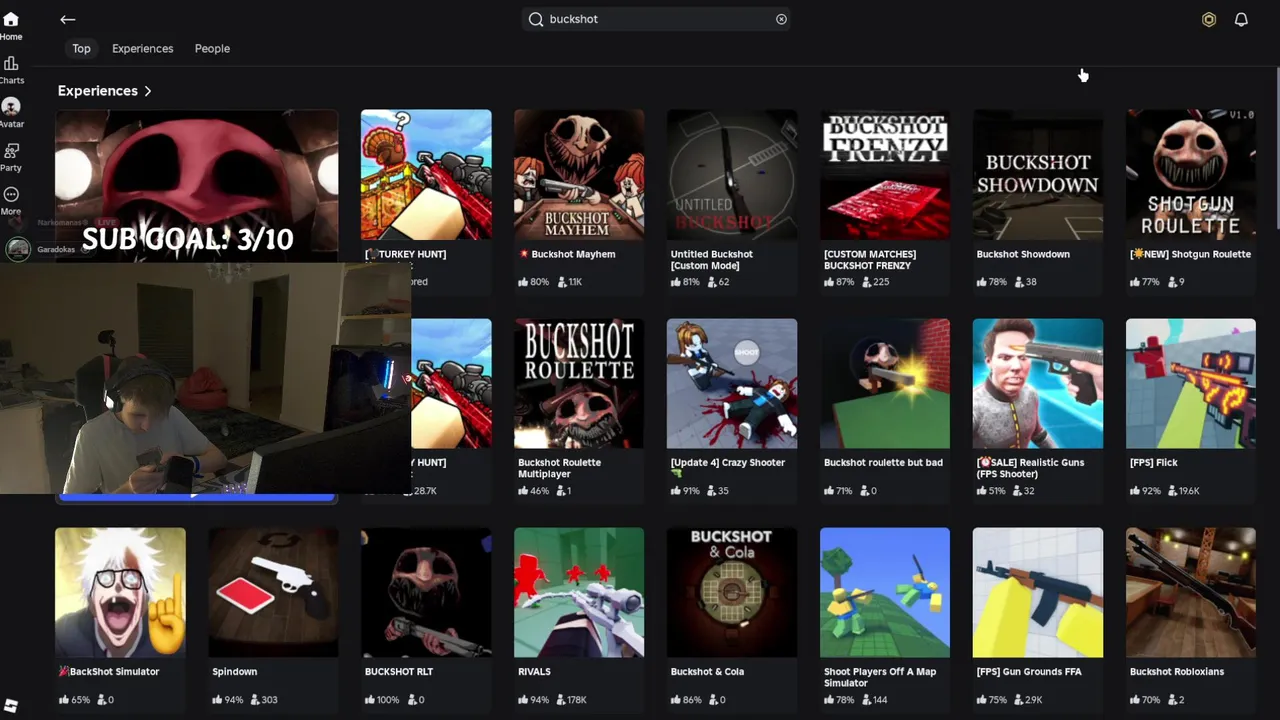Open Realistic Guns FPS Shooter thumbnail

(x=1038, y=384)
